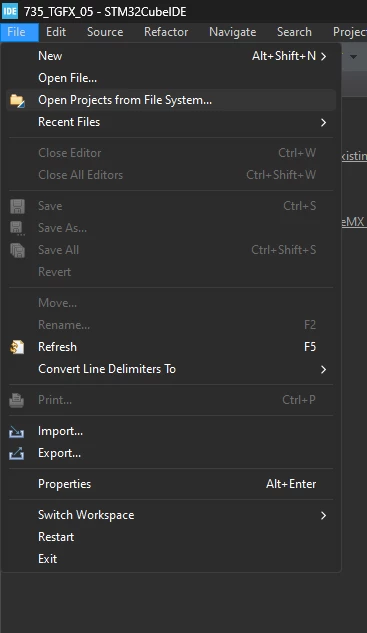Click the toolbar dropdown arrow behind the menu
367x633 pixels.
(353, 57)
